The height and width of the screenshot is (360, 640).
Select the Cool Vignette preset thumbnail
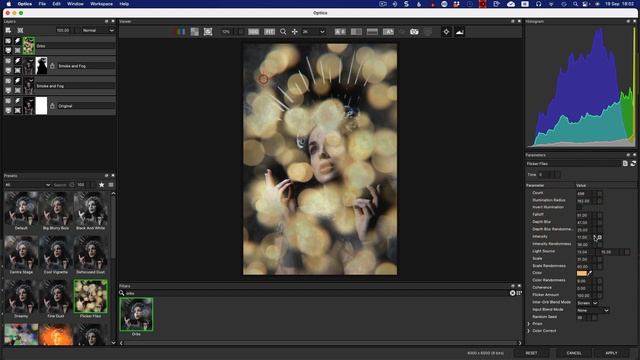pyautogui.click(x=56, y=253)
